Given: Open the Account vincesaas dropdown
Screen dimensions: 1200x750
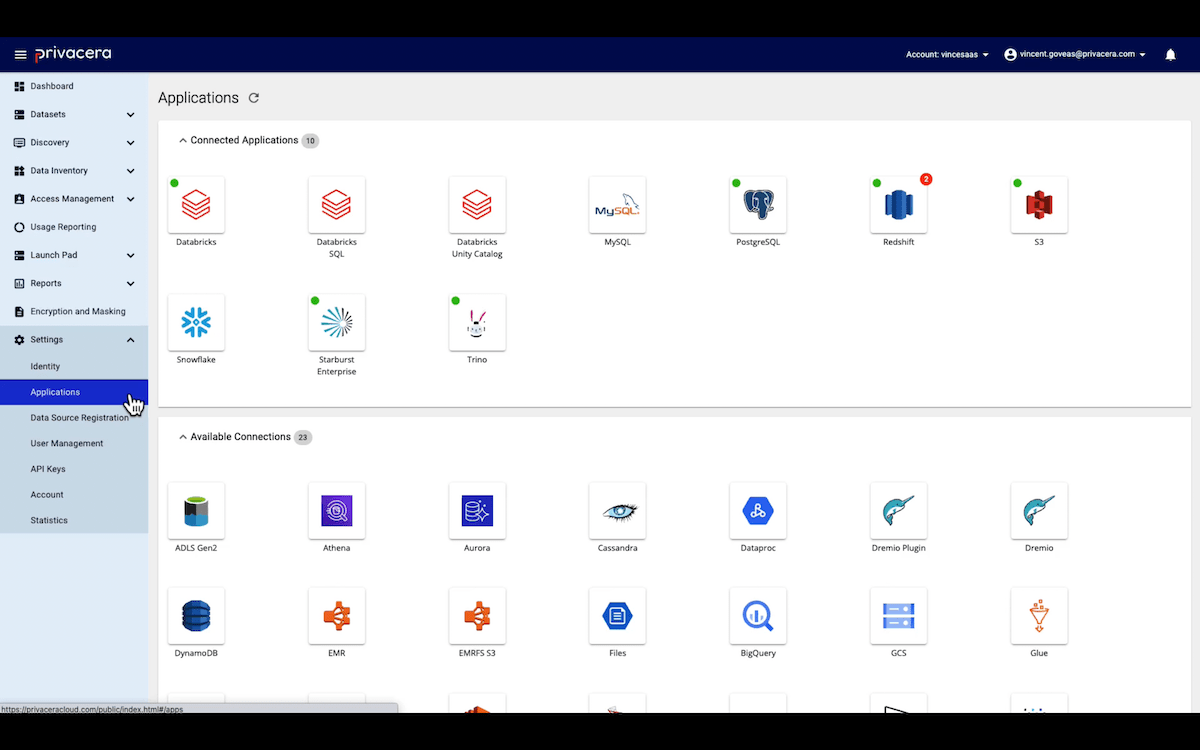Looking at the screenshot, I should [947, 54].
